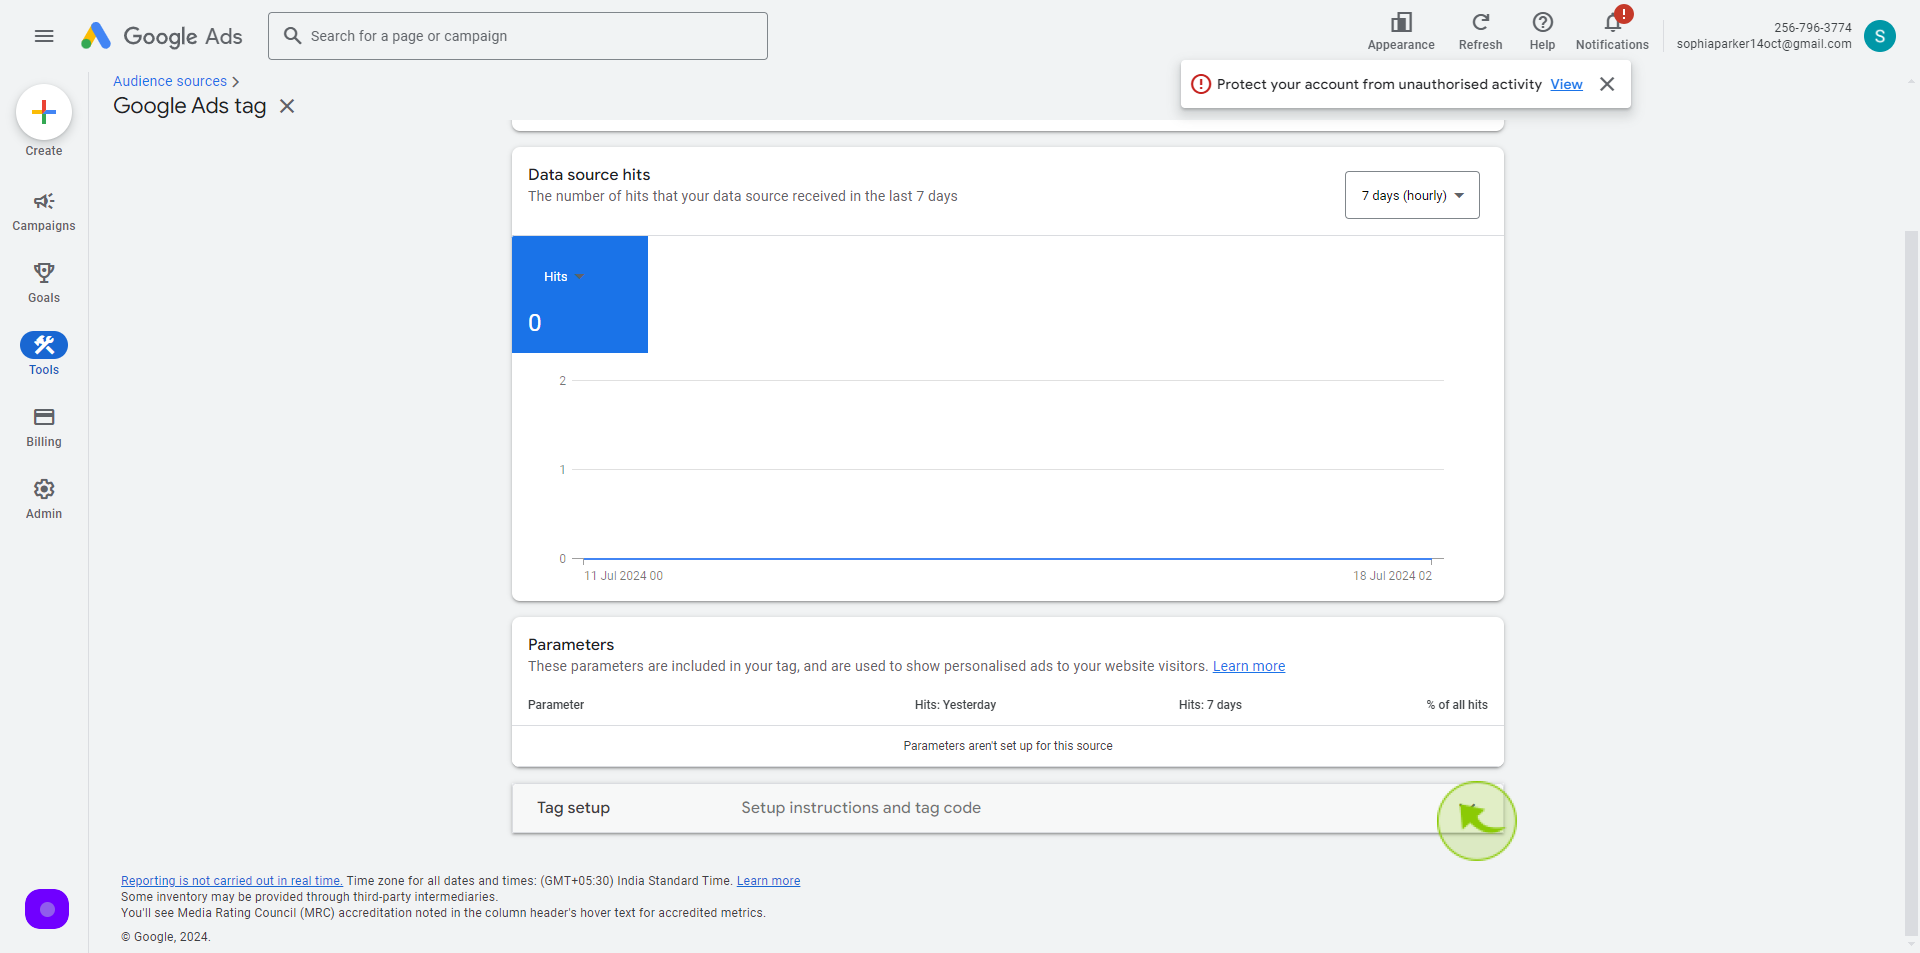Click the Hits value 0 tile
Screen dimensions: 1920x953
point(580,294)
